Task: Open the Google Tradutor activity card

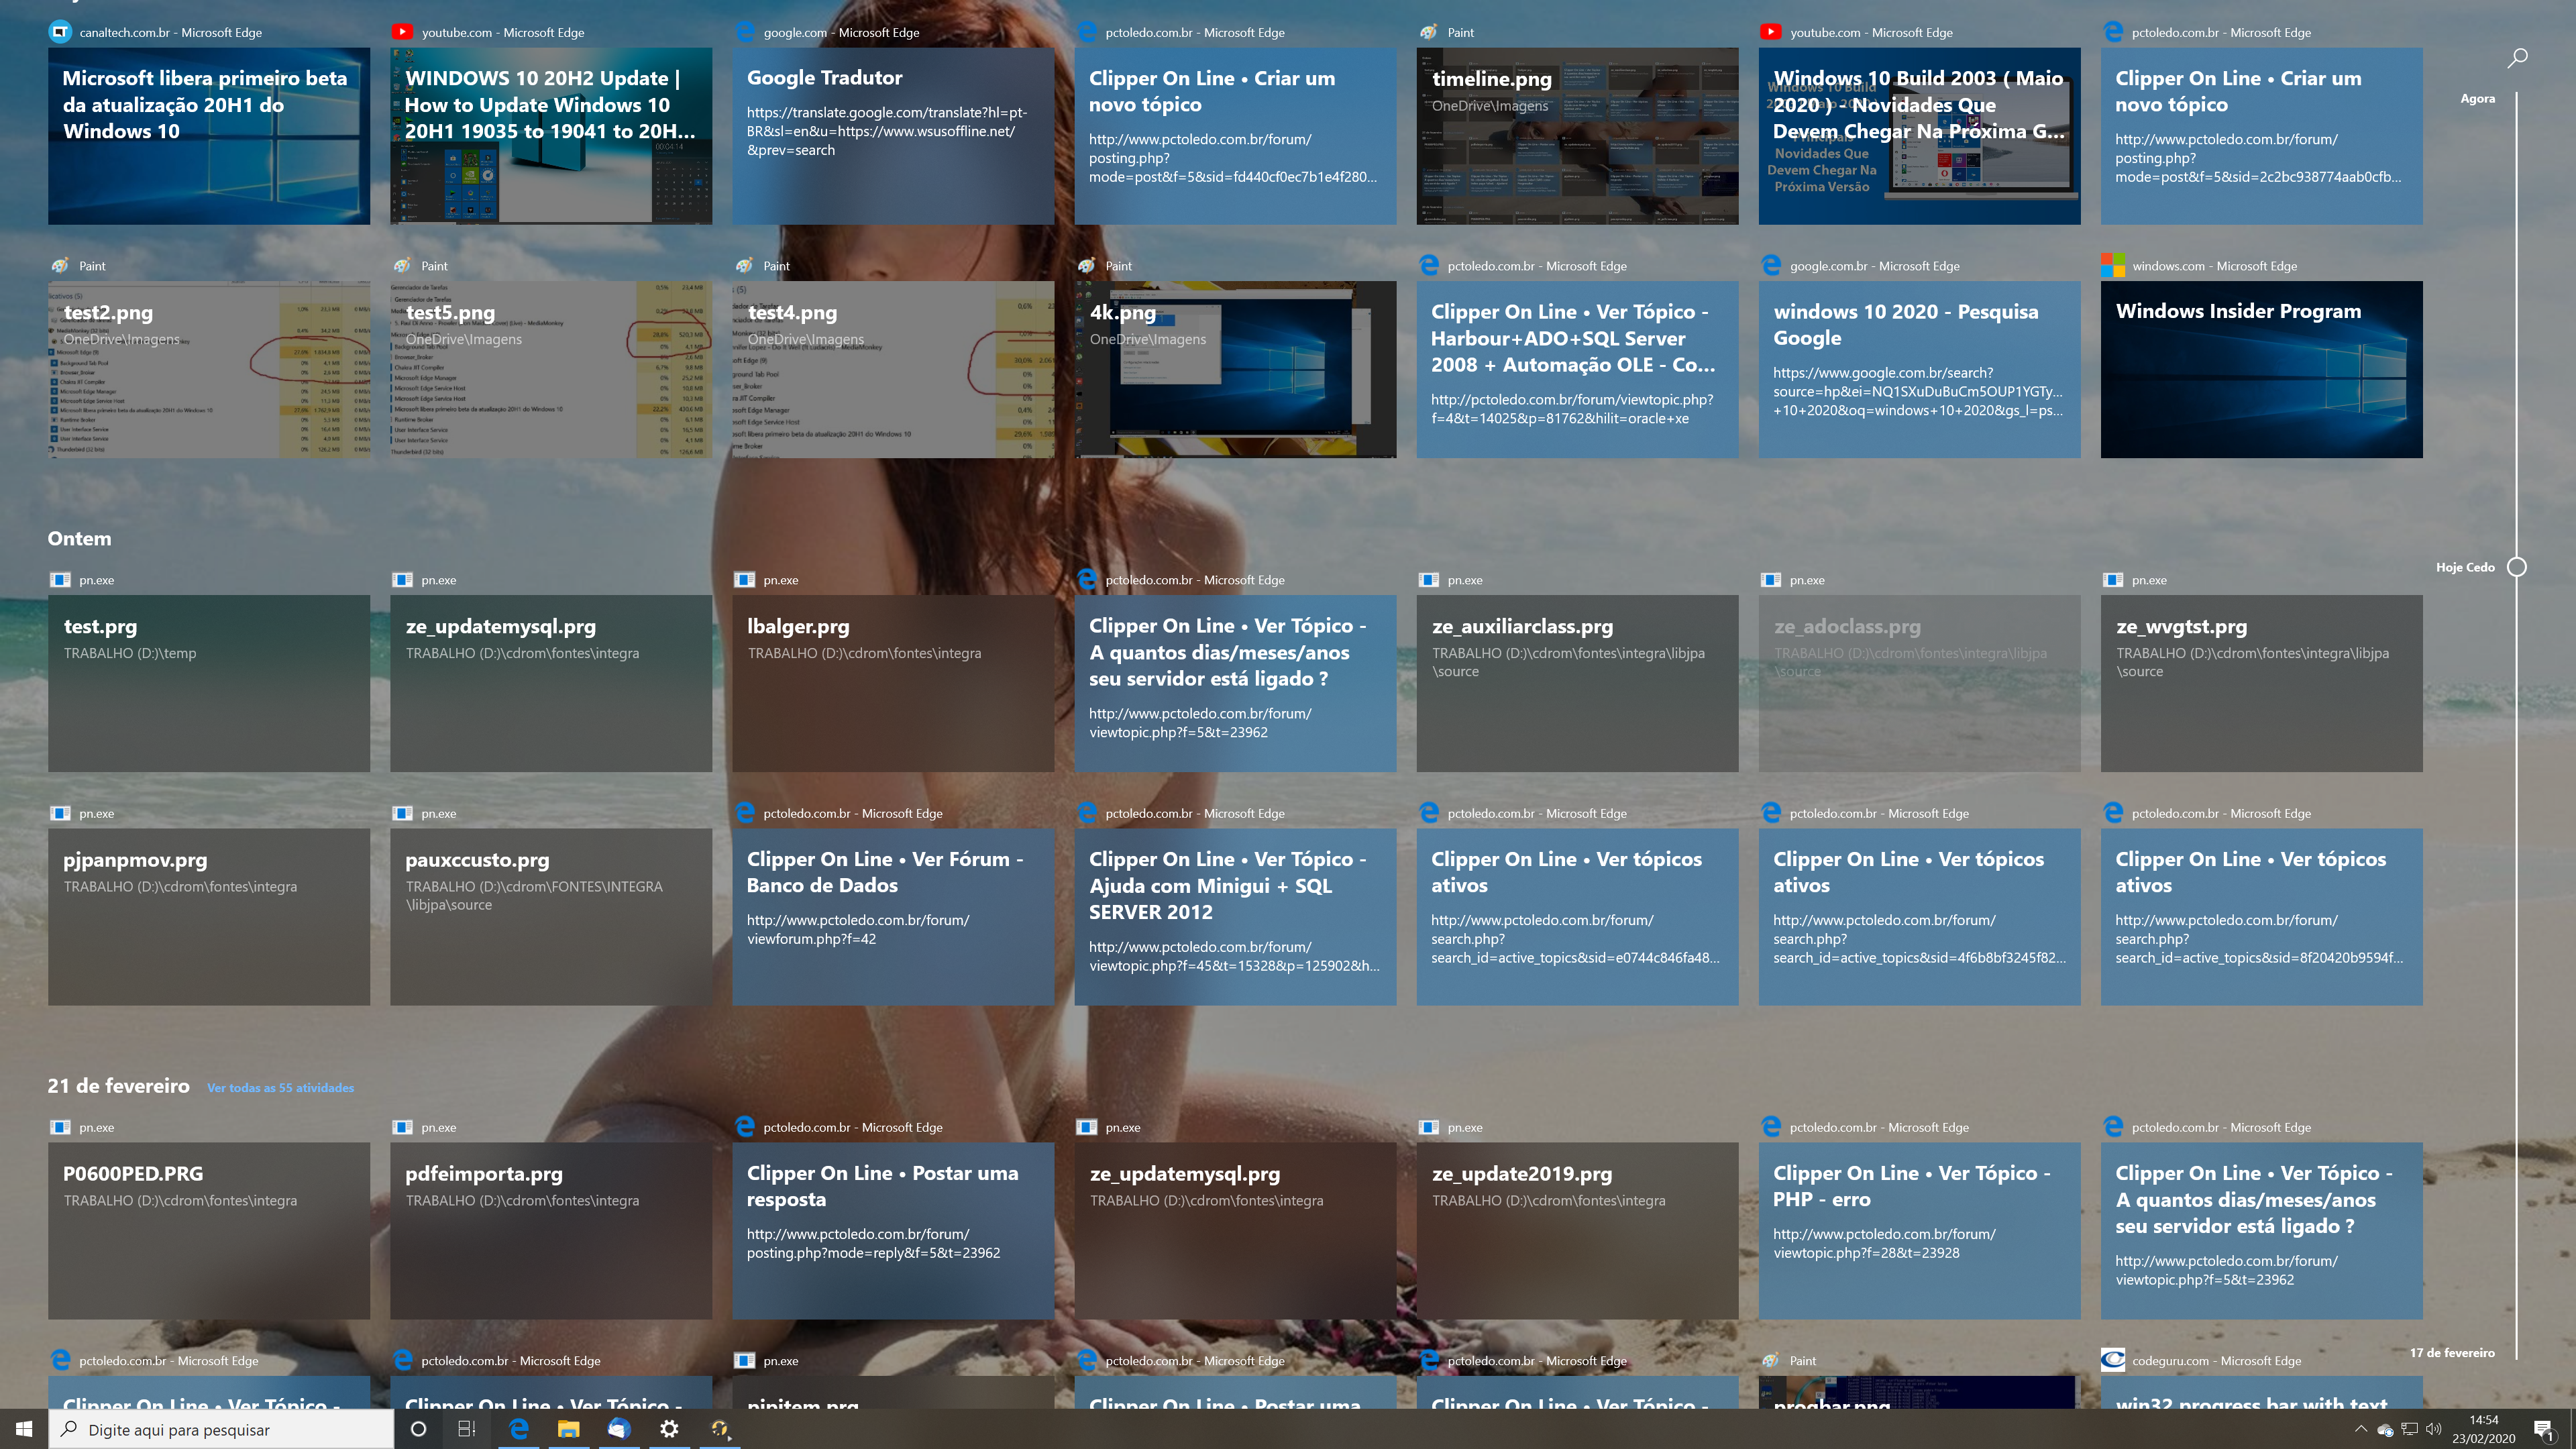Action: tap(893, 136)
